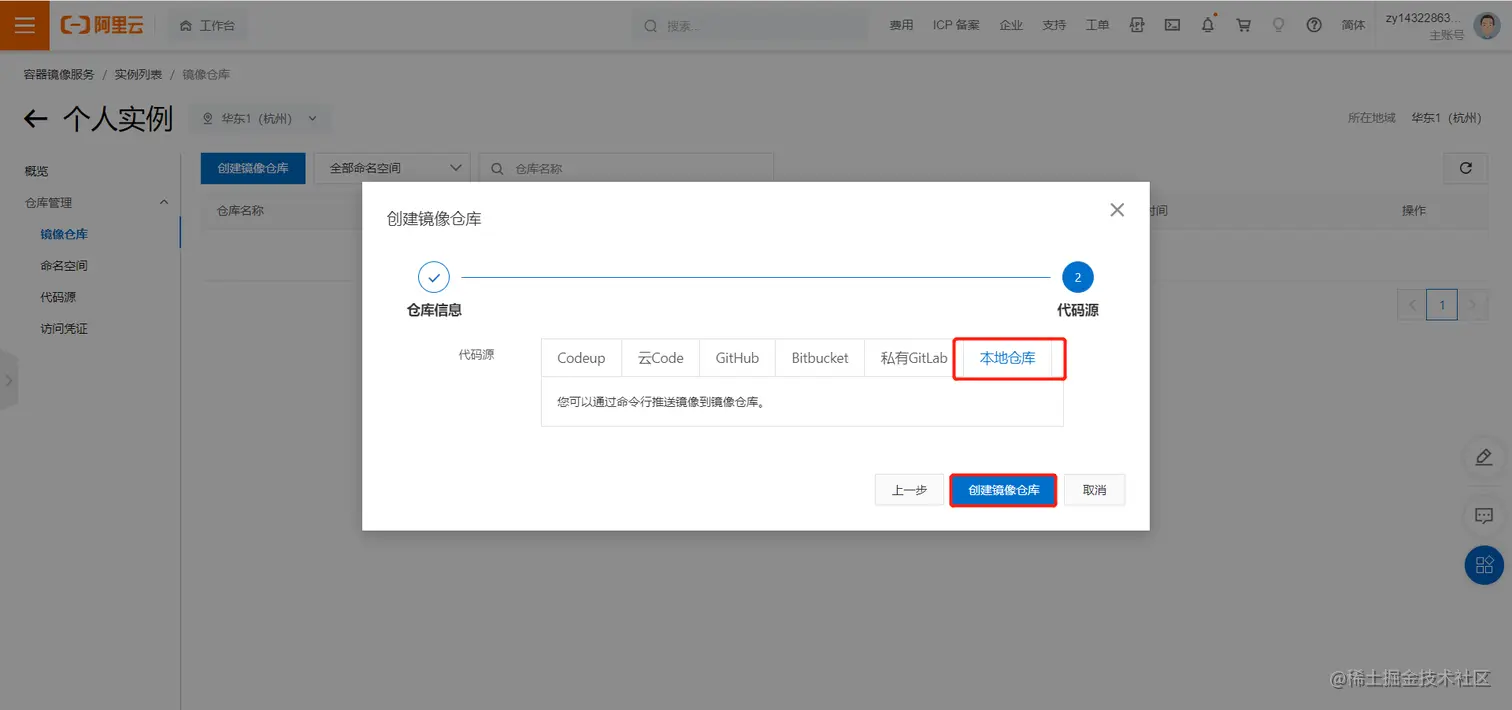Go to 实例列表 breadcrumb

click(138, 75)
